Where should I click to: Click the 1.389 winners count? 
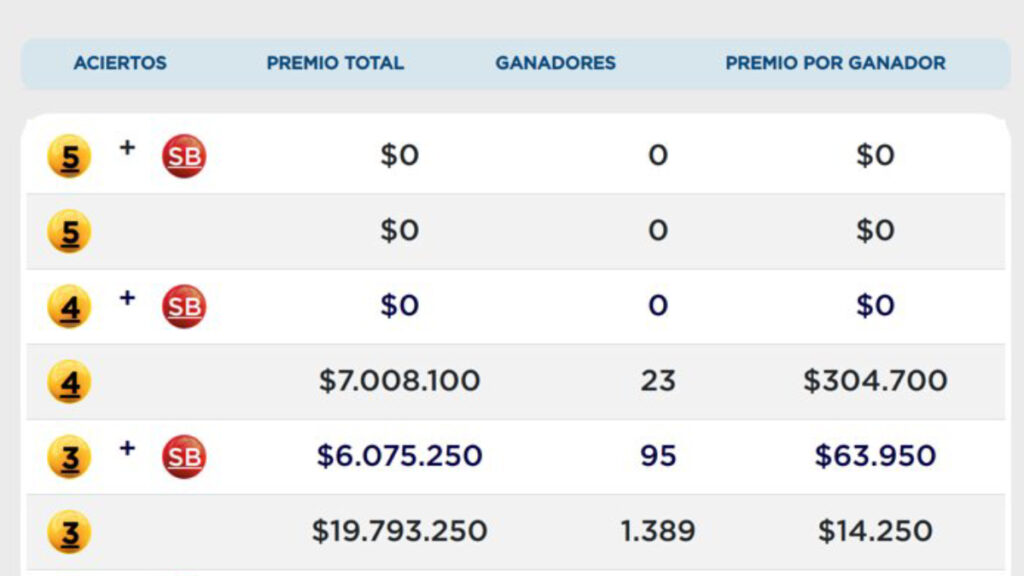click(657, 531)
